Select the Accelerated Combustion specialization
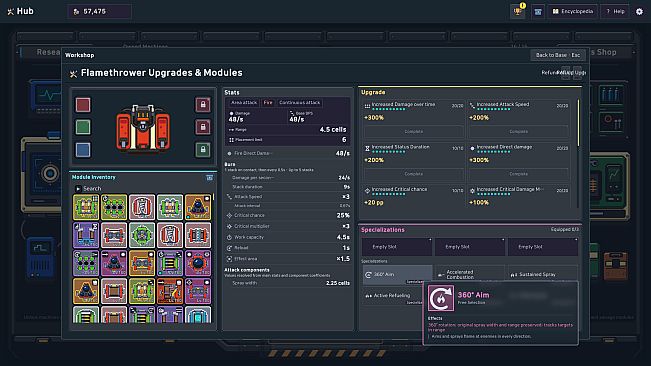651x366 pixels. (470, 274)
